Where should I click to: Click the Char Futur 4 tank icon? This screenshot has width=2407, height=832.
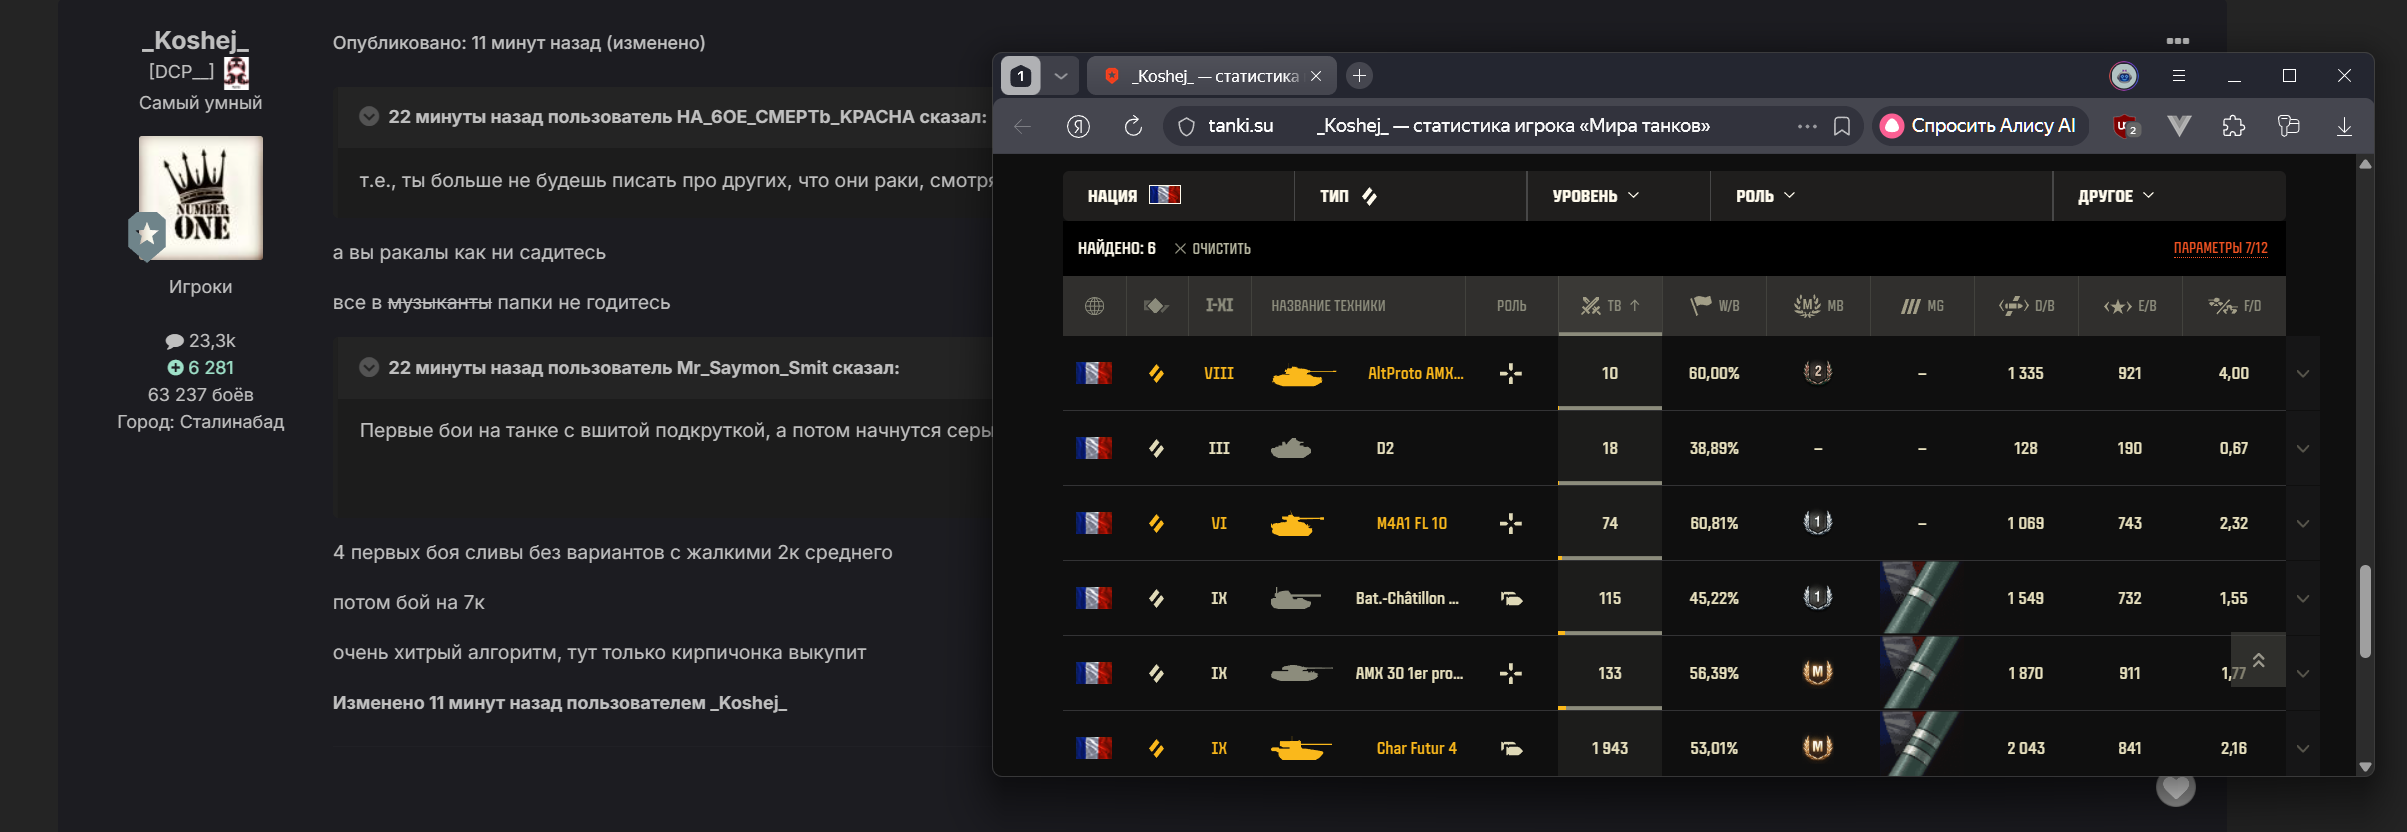(1300, 749)
